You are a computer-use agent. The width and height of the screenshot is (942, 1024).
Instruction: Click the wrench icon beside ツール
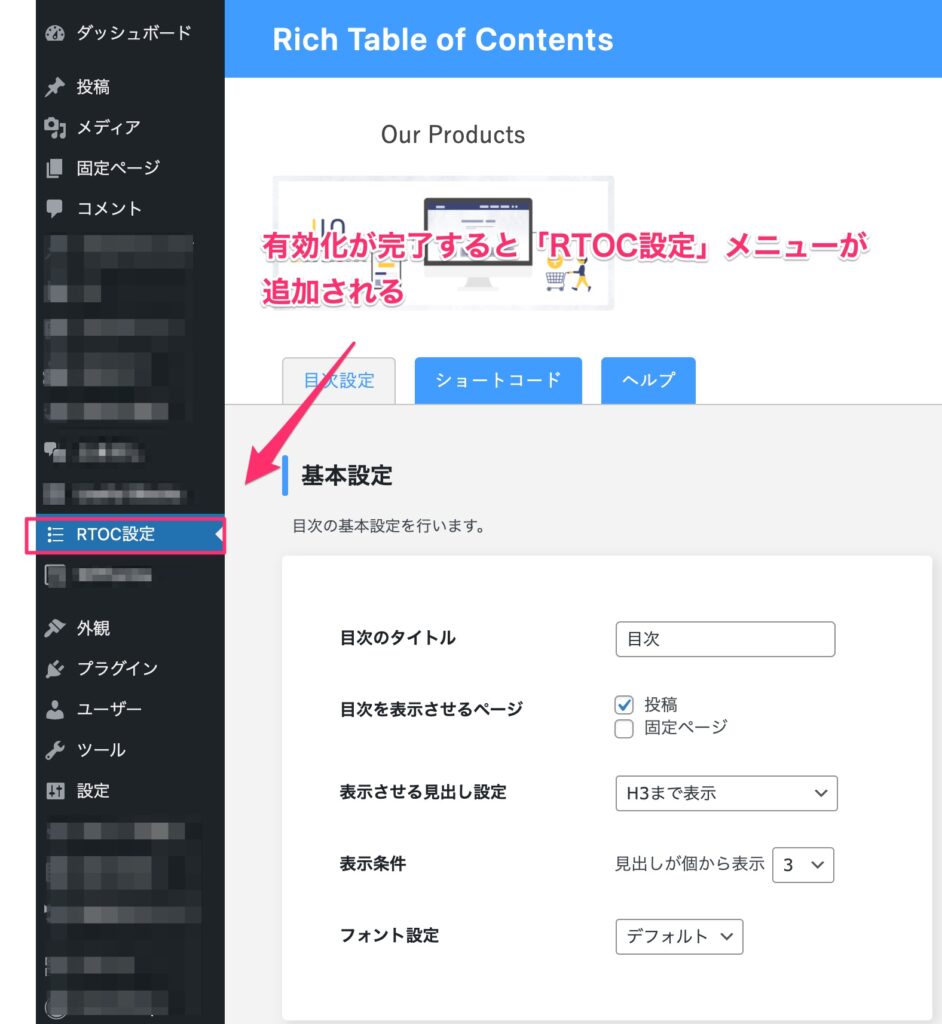click(55, 750)
